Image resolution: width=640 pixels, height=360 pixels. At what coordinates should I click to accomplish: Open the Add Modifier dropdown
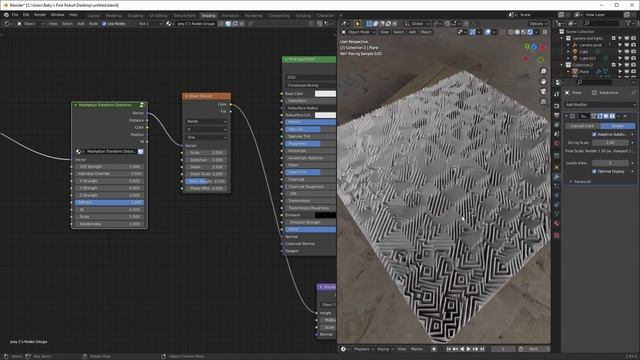point(600,104)
